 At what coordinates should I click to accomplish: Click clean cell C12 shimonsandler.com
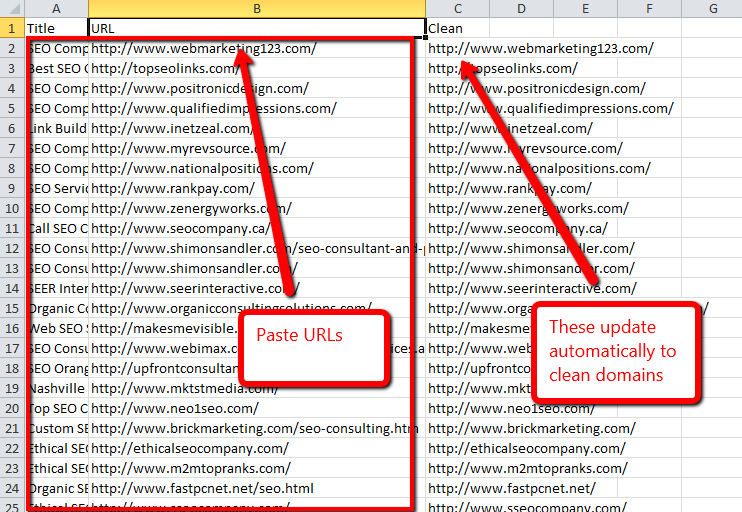tap(458, 248)
